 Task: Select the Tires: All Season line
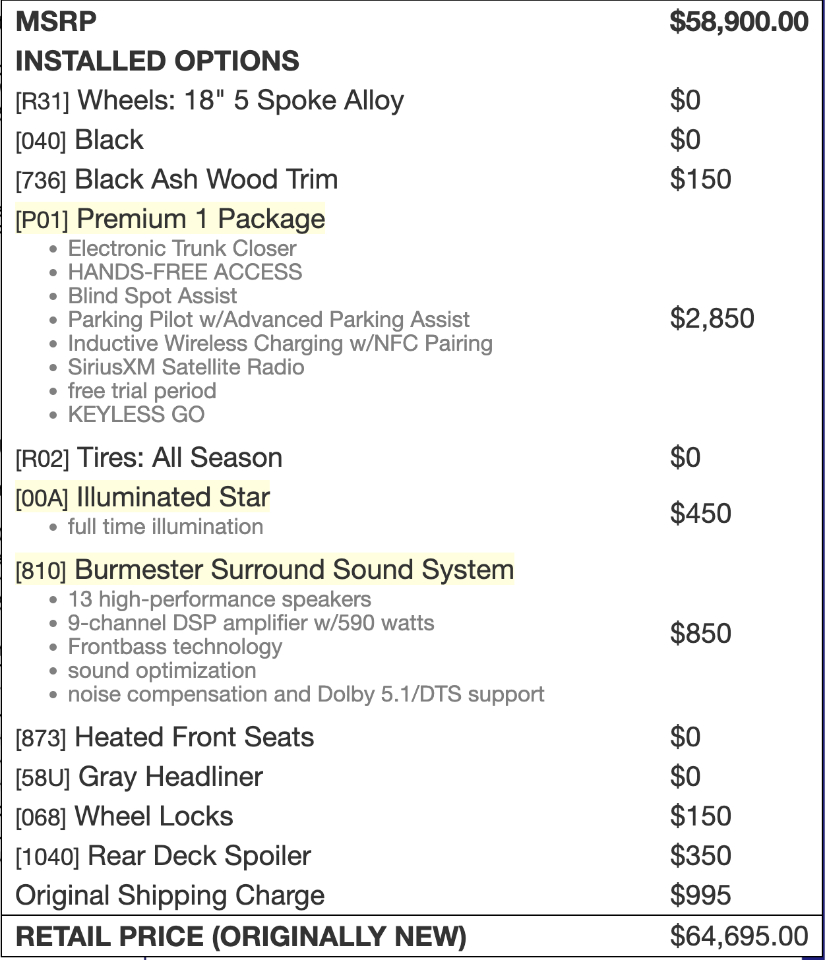tap(149, 458)
